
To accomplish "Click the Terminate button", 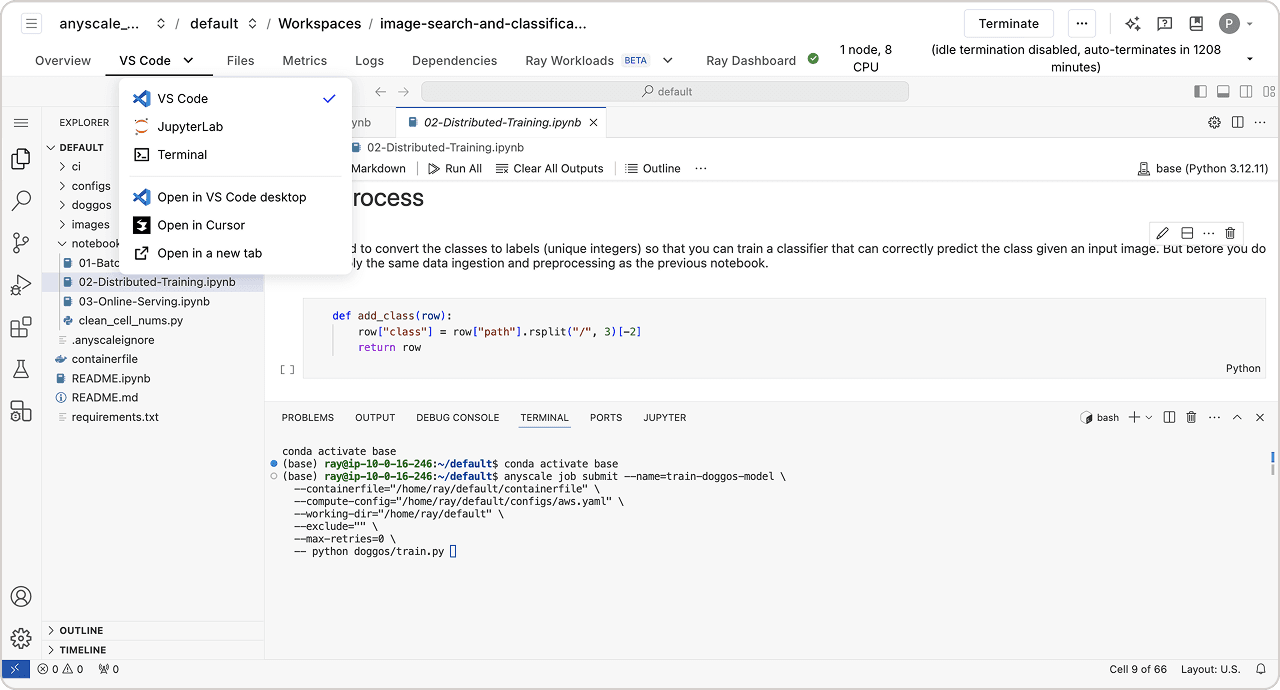I will (1008, 22).
